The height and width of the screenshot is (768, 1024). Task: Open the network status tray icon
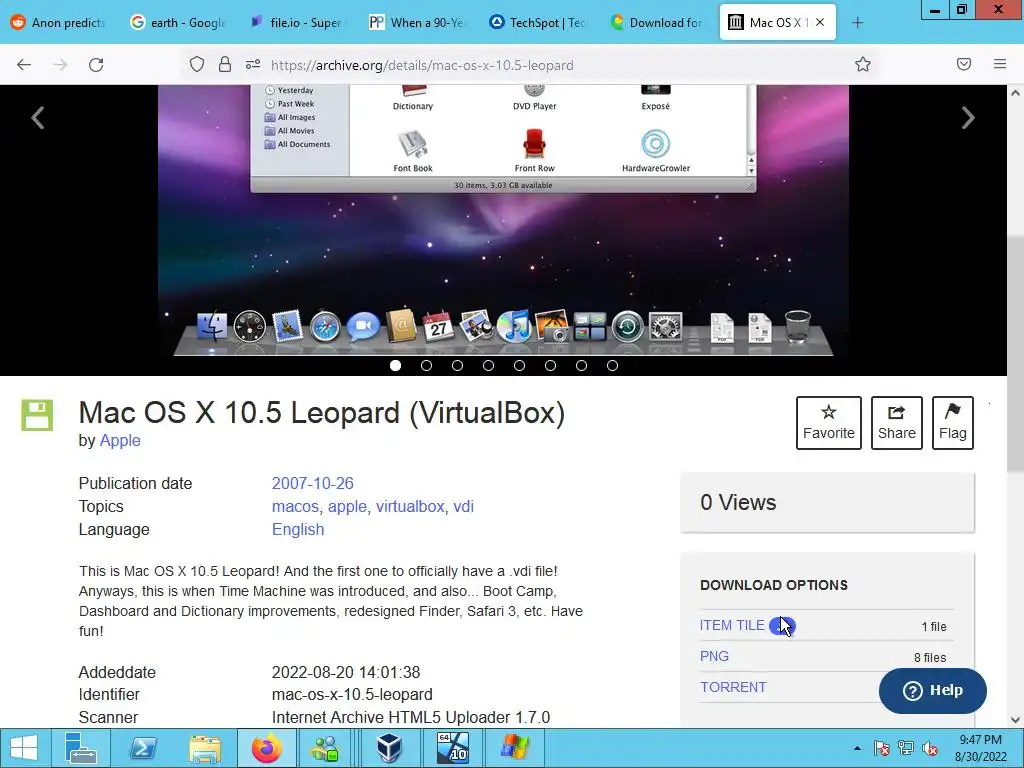click(x=906, y=748)
